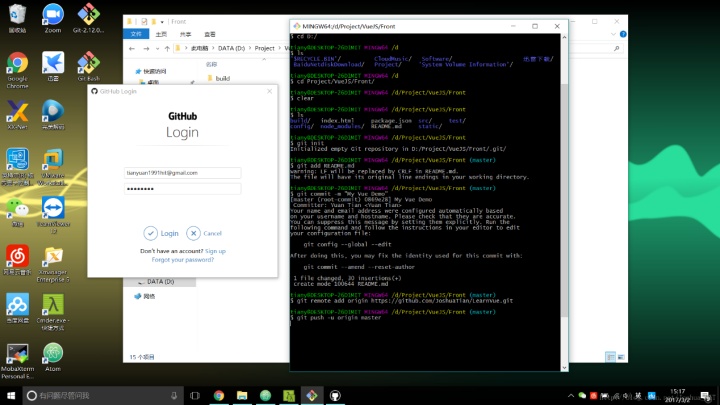The image size is (720, 405).
Task: Open the Recycle Bin icon
Action: tap(17, 15)
